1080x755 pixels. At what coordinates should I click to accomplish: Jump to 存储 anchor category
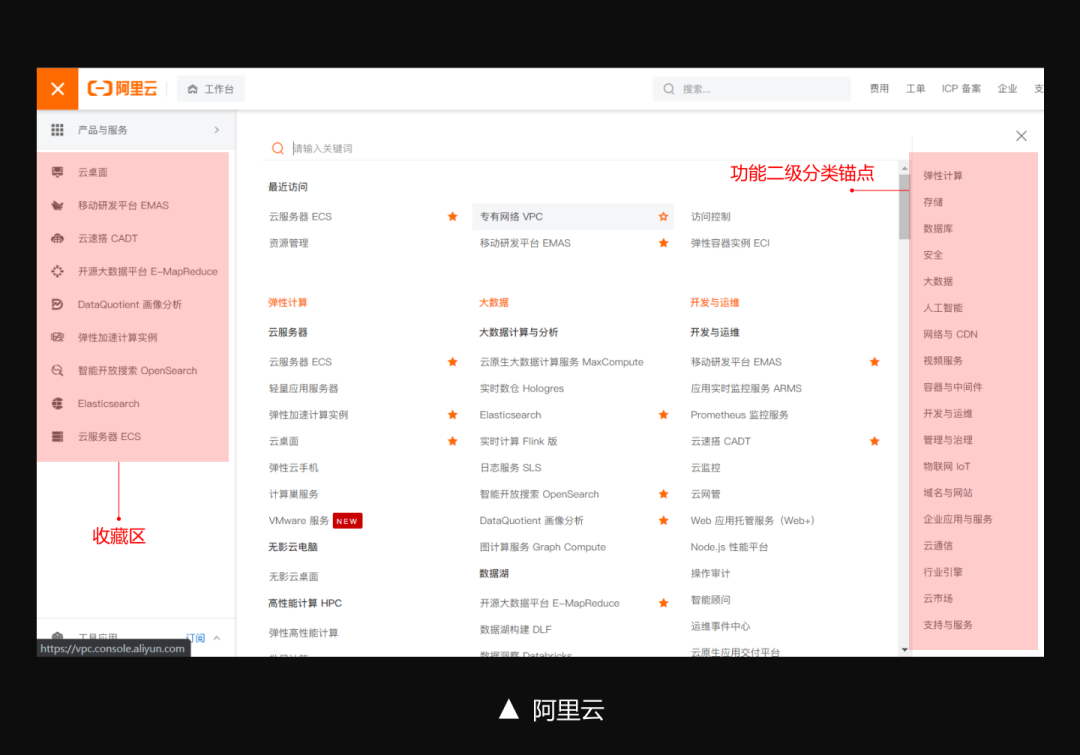click(933, 202)
